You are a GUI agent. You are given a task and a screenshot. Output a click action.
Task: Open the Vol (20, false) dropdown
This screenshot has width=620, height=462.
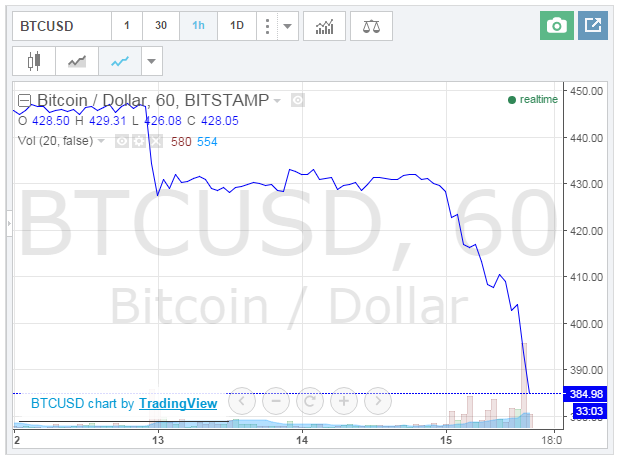101,141
